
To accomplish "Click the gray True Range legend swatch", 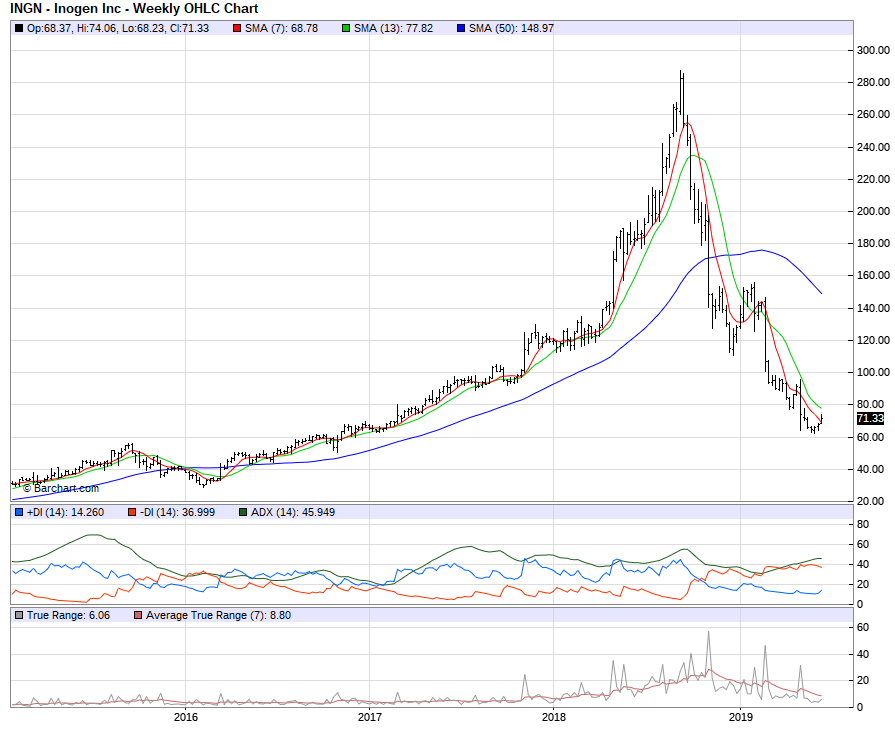I will point(19,615).
